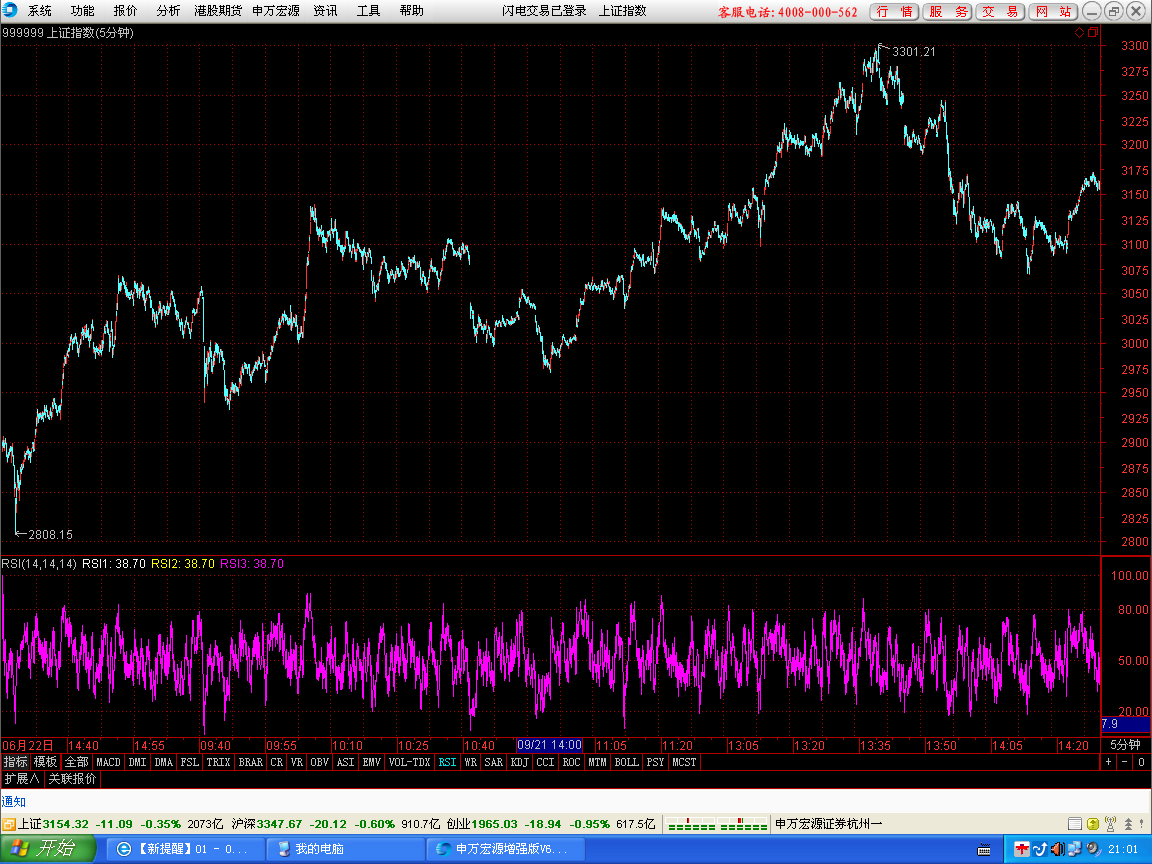Click the yellow upload icon in status bar
This screenshot has width=1152, height=864.
tap(1092, 824)
